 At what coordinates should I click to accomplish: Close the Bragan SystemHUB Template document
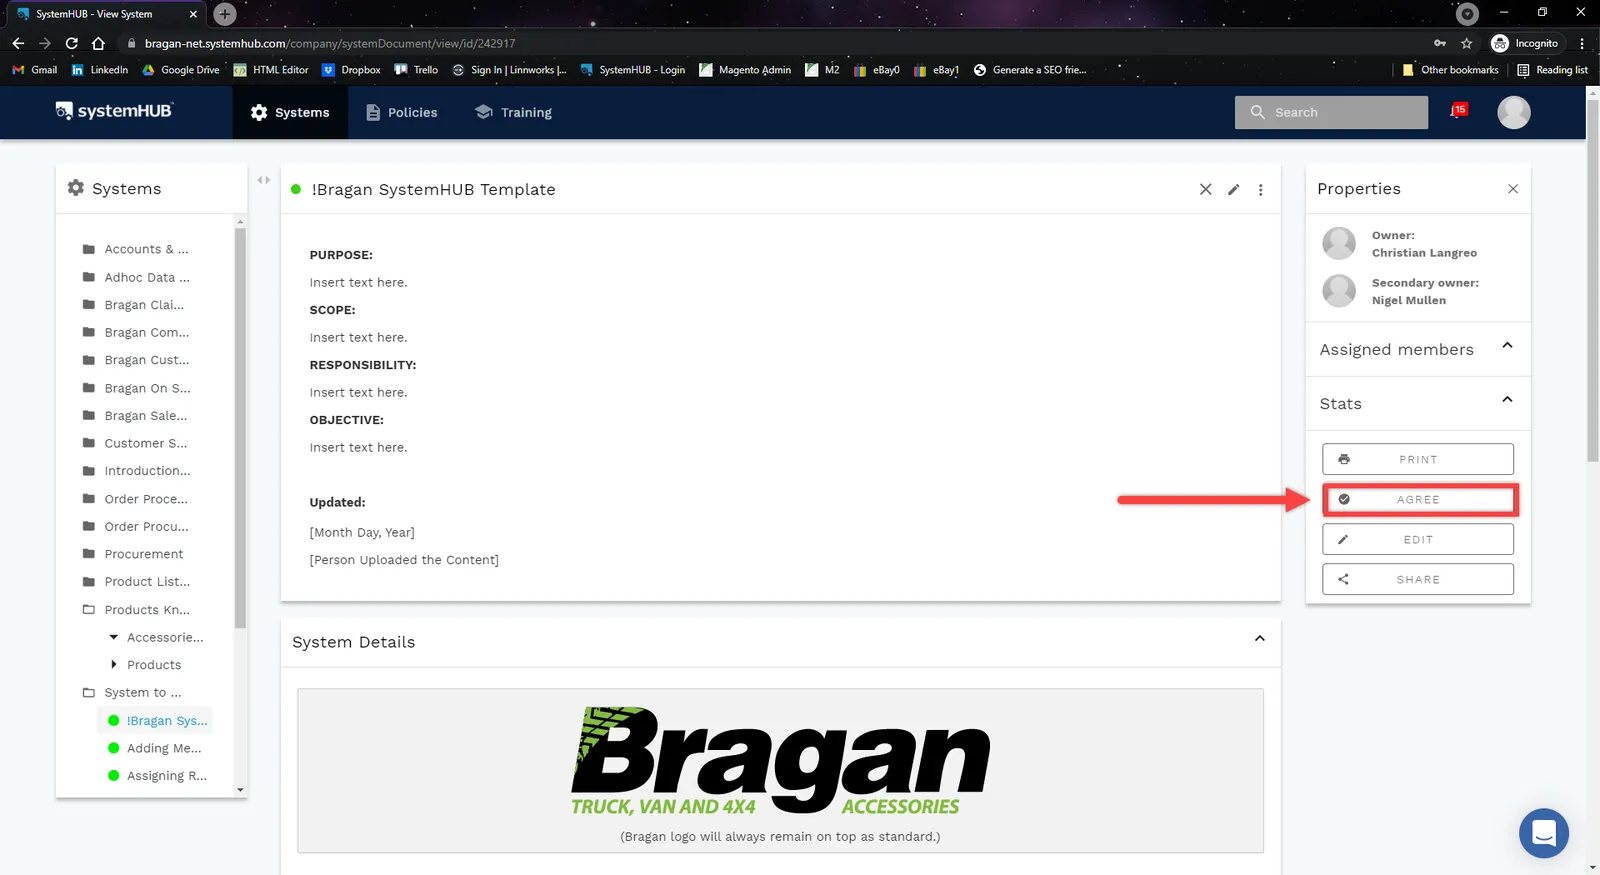1206,189
